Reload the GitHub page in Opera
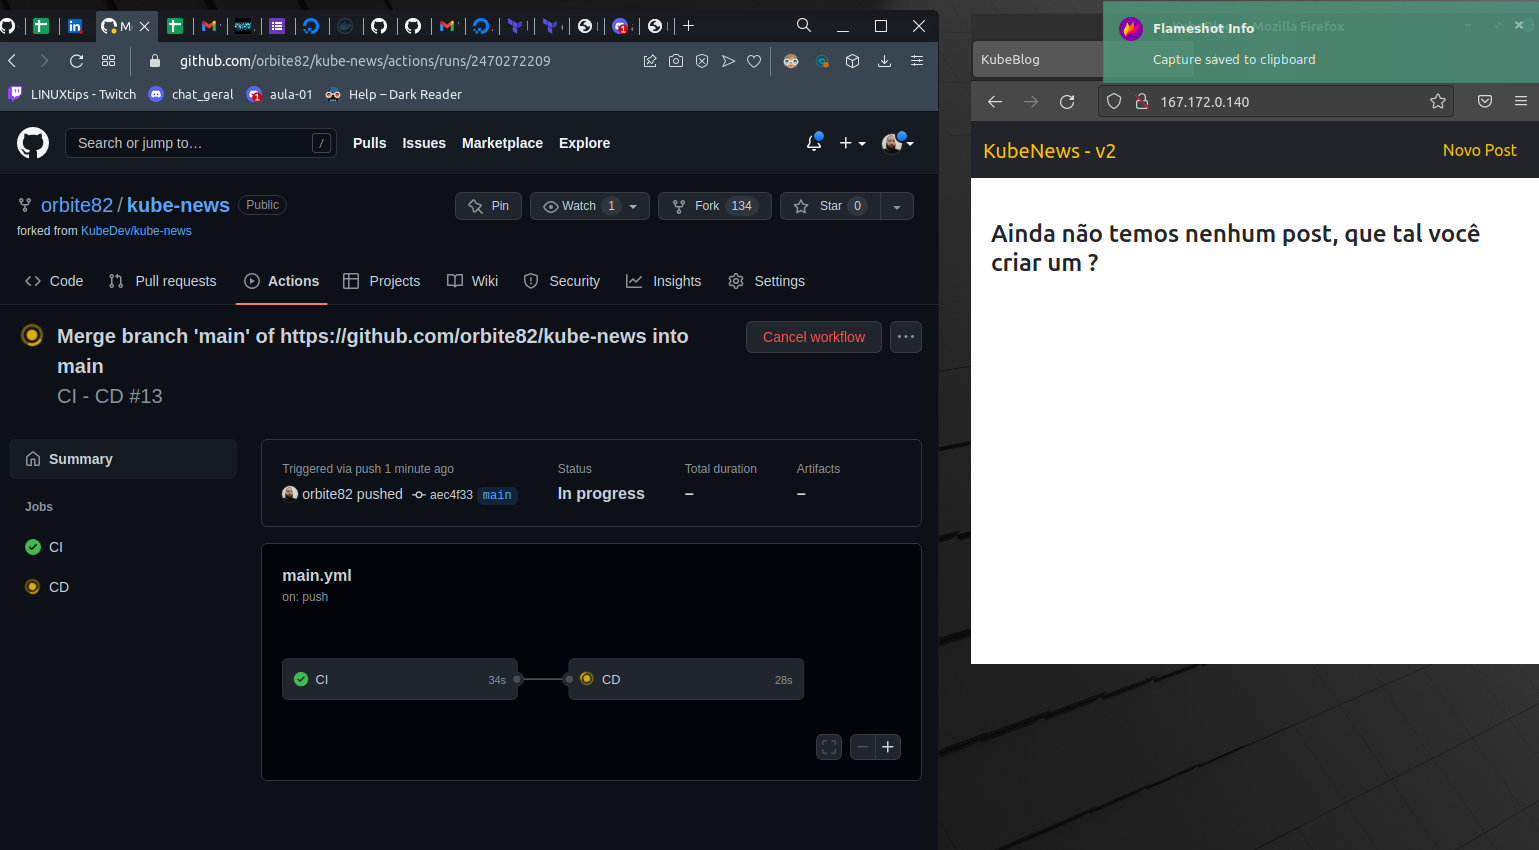 [76, 61]
